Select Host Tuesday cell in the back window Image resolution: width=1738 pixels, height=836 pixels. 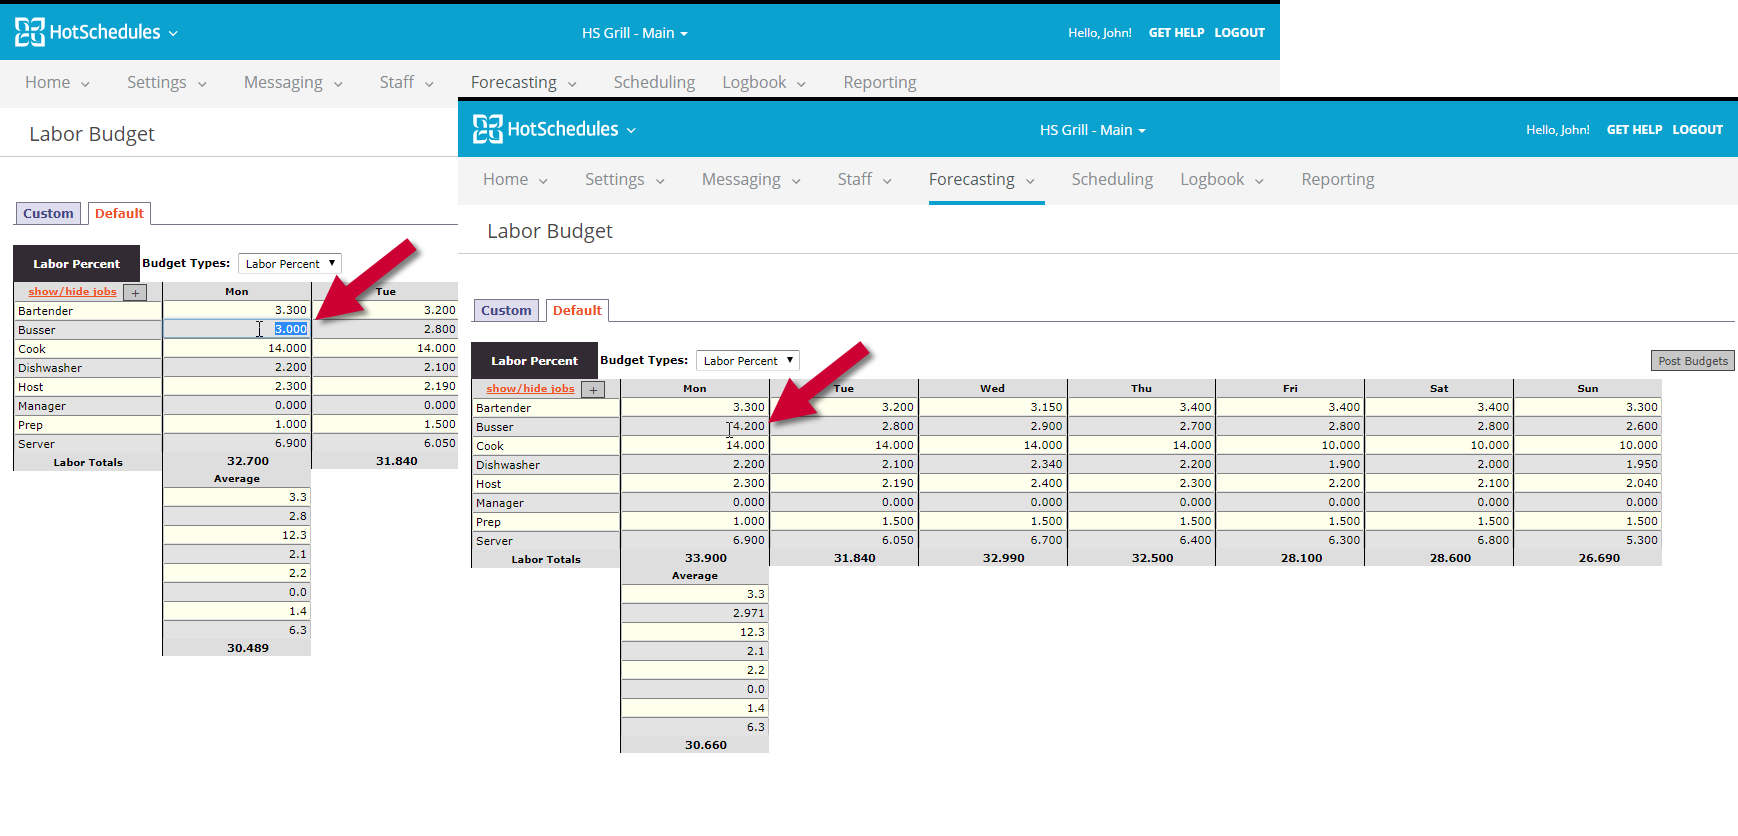click(386, 387)
